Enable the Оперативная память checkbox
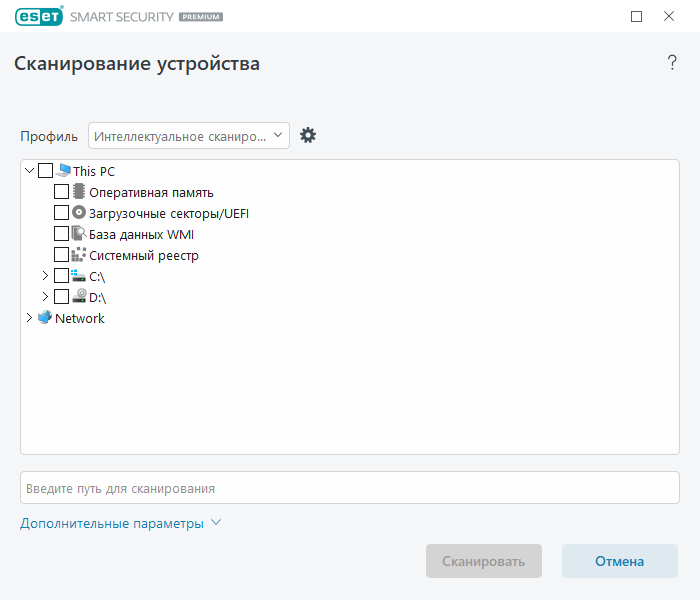This screenshot has width=700, height=600. pyautogui.click(x=62, y=192)
